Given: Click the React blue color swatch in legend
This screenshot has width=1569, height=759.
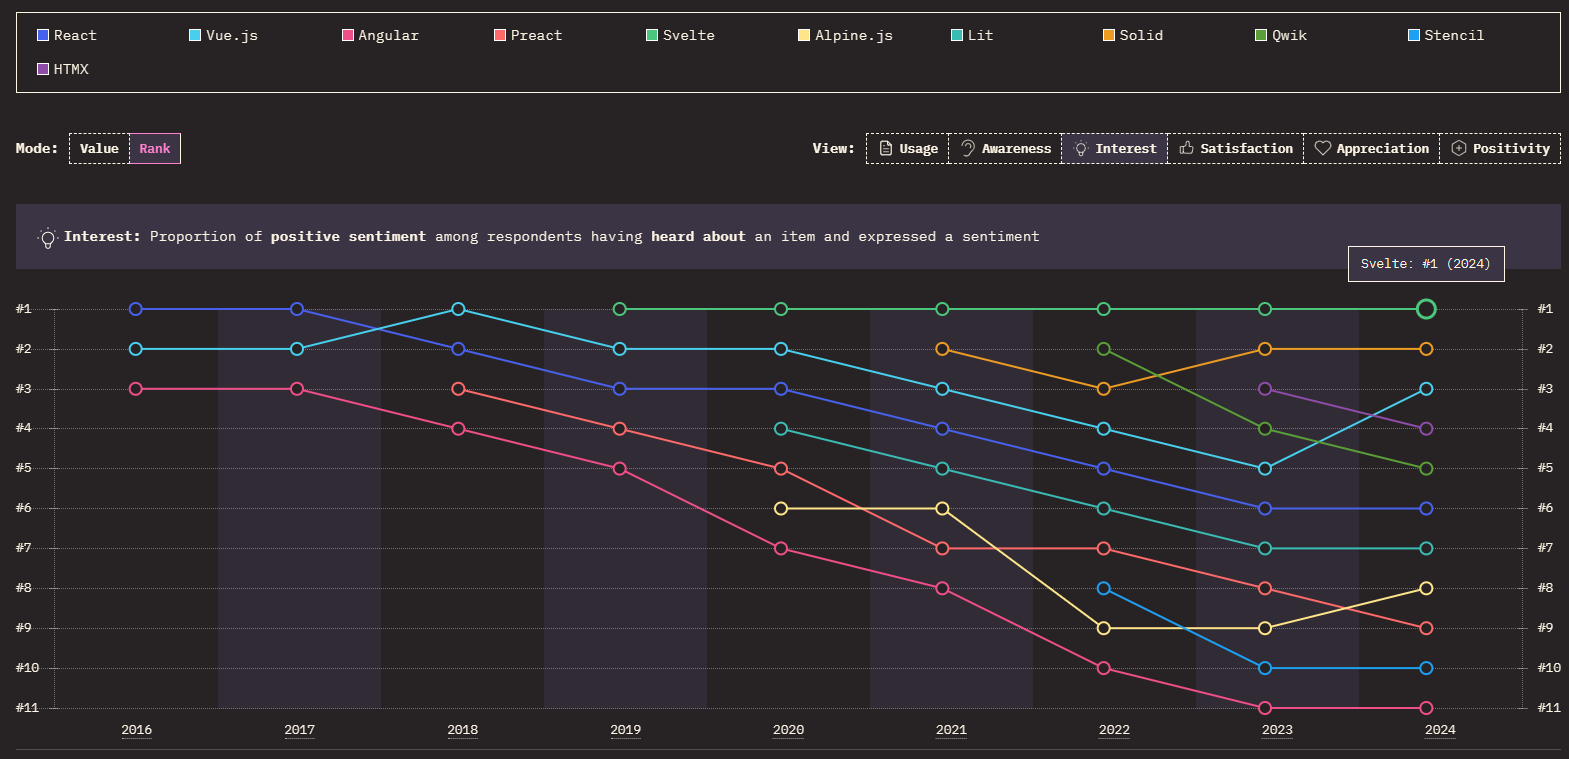Looking at the screenshot, I should 43,35.
